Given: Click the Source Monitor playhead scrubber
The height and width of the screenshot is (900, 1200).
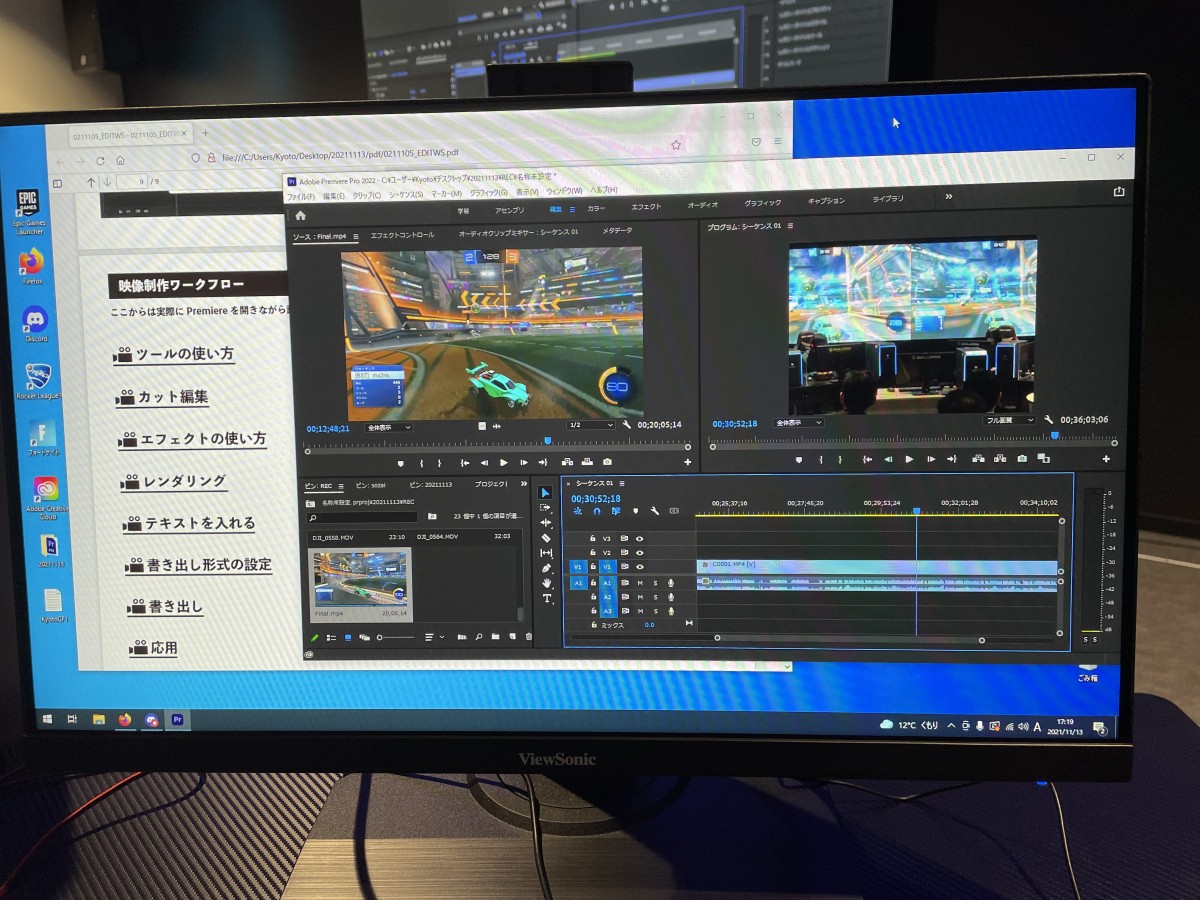Looking at the screenshot, I should [547, 441].
